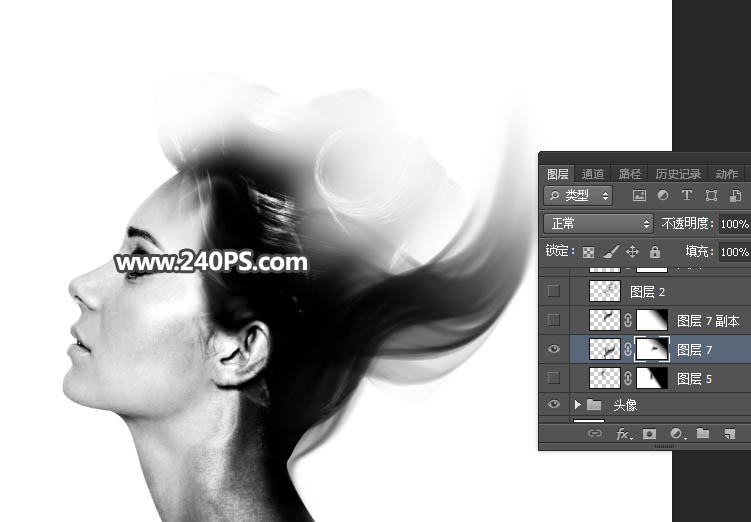Hide the 头像 group eye icon
The height and width of the screenshot is (522, 751).
pos(554,404)
